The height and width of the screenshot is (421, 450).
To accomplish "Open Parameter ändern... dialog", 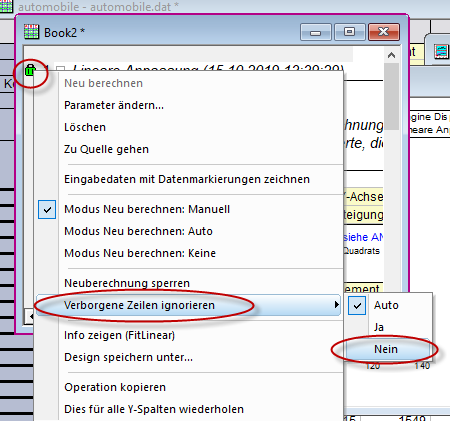I will click(x=114, y=105).
